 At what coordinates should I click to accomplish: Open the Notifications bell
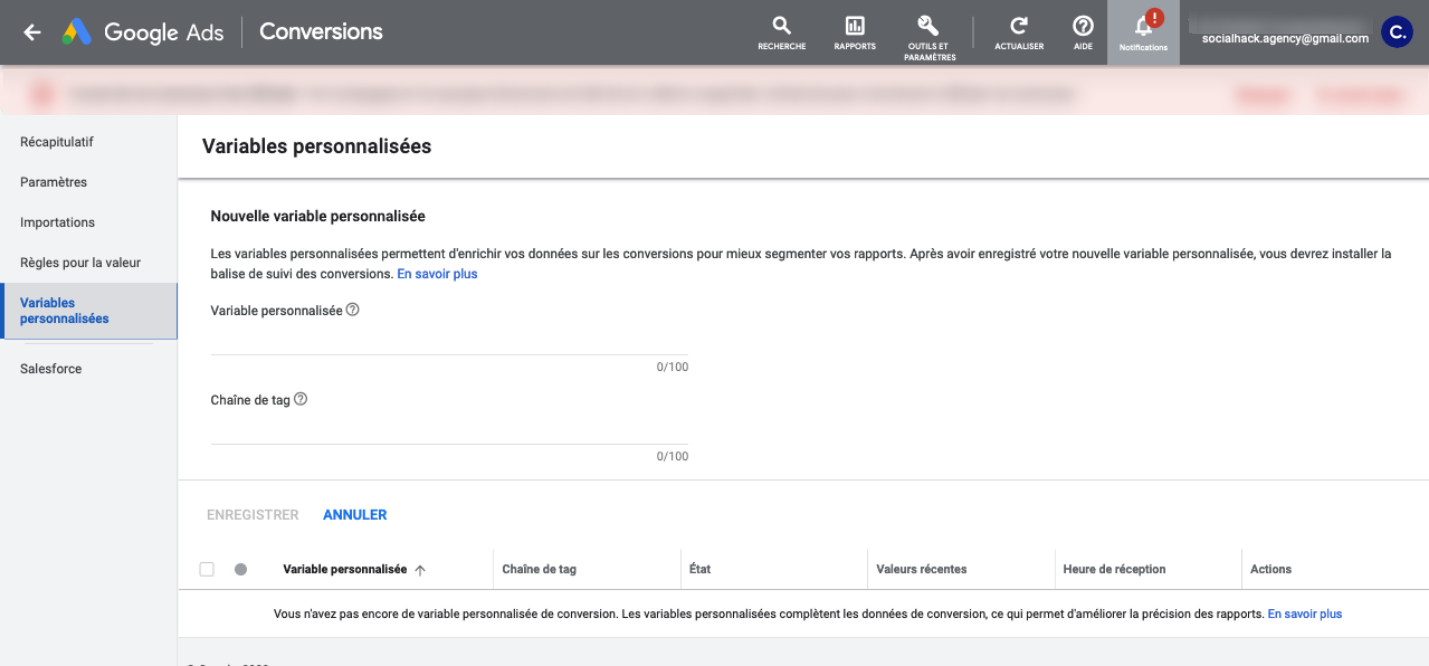point(1143,30)
